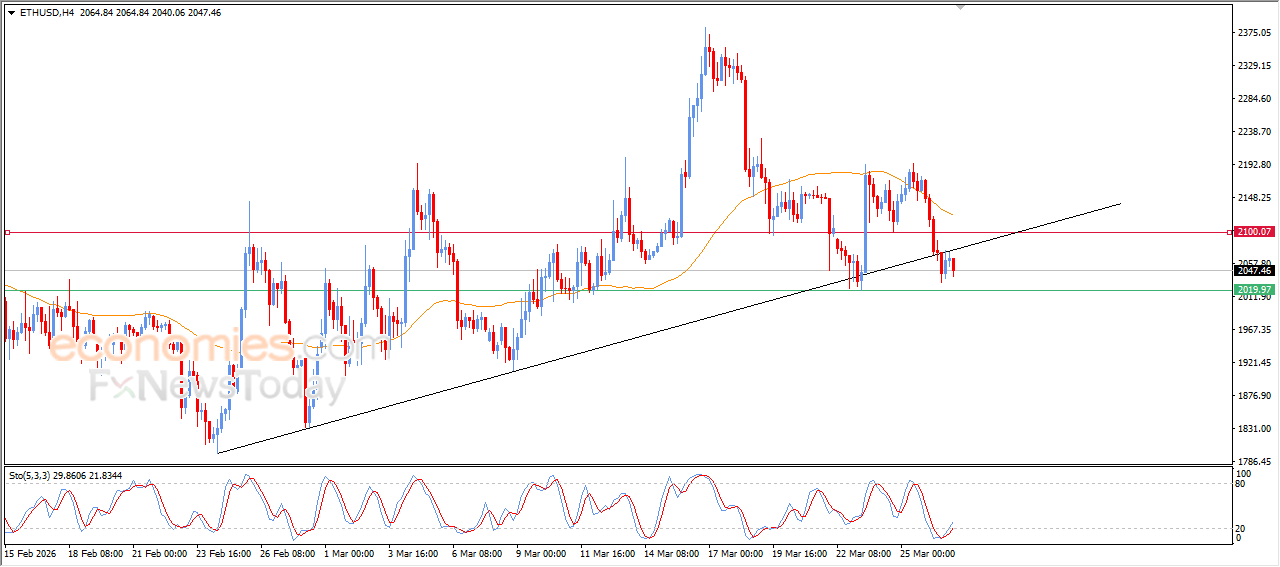This screenshot has width=1280, height=567.
Task: Click the 2192.80 price scale label
Action: click(1254, 165)
